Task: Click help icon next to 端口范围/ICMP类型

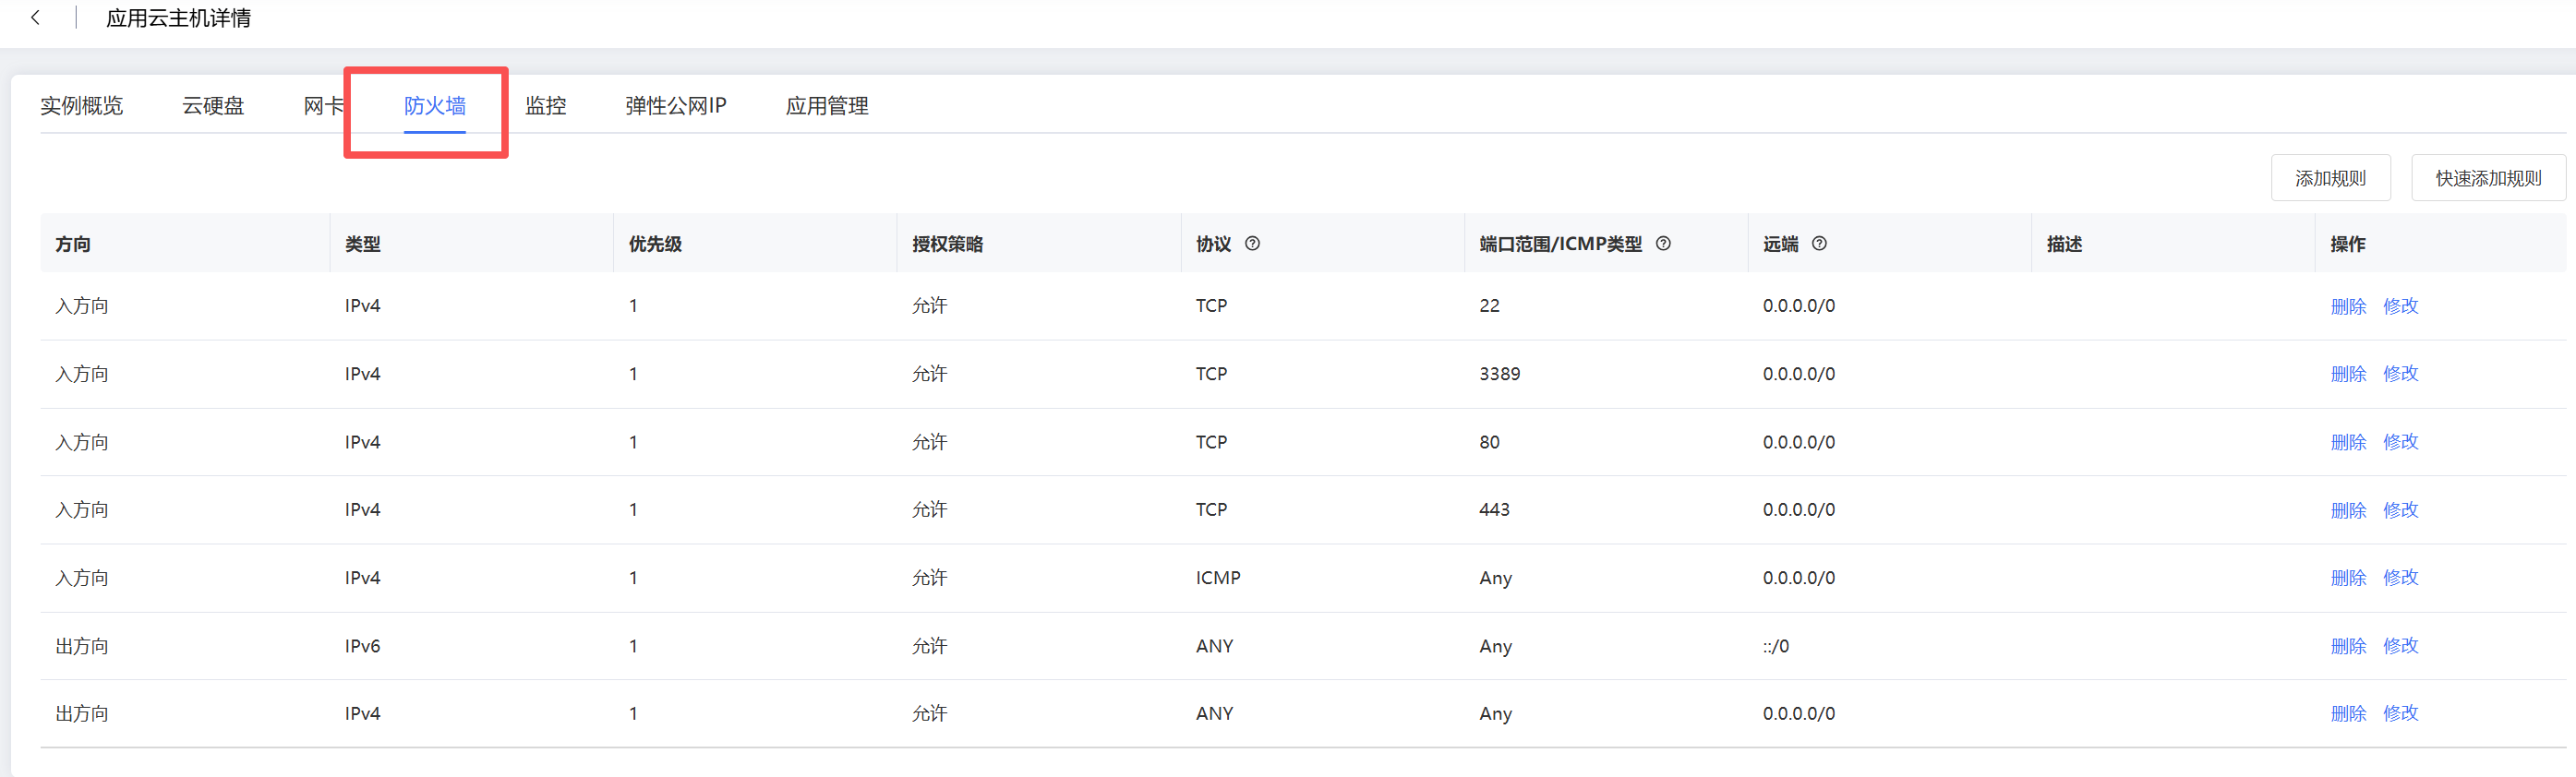Action: pyautogui.click(x=1663, y=243)
